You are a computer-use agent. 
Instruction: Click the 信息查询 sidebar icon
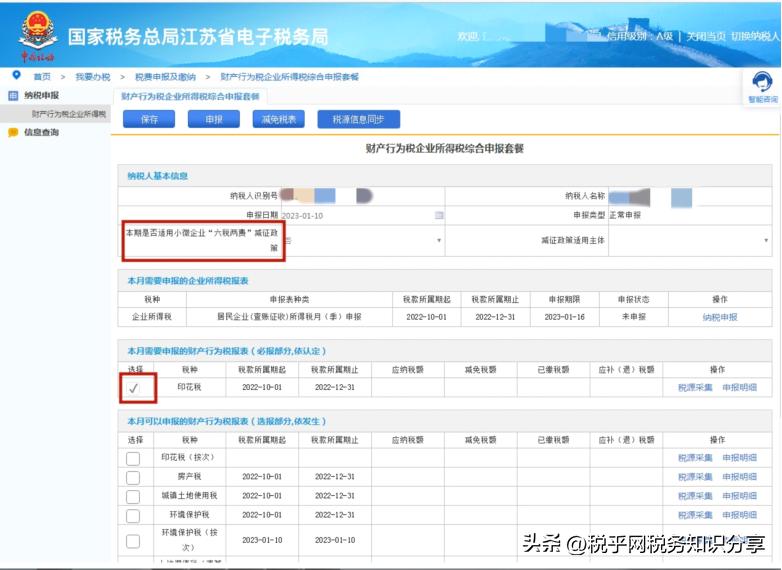13,132
